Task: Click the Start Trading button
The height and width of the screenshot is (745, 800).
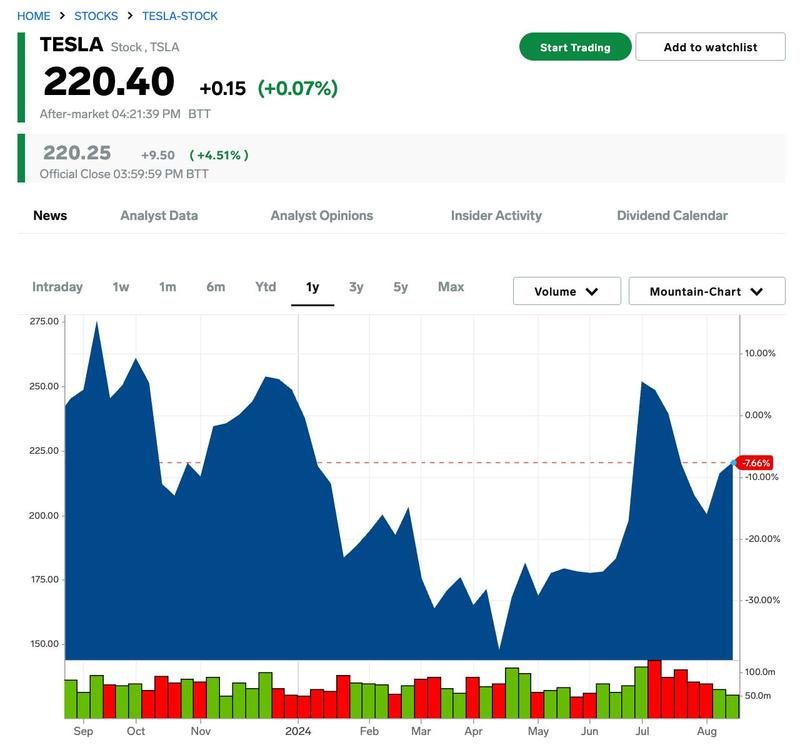Action: pos(575,47)
